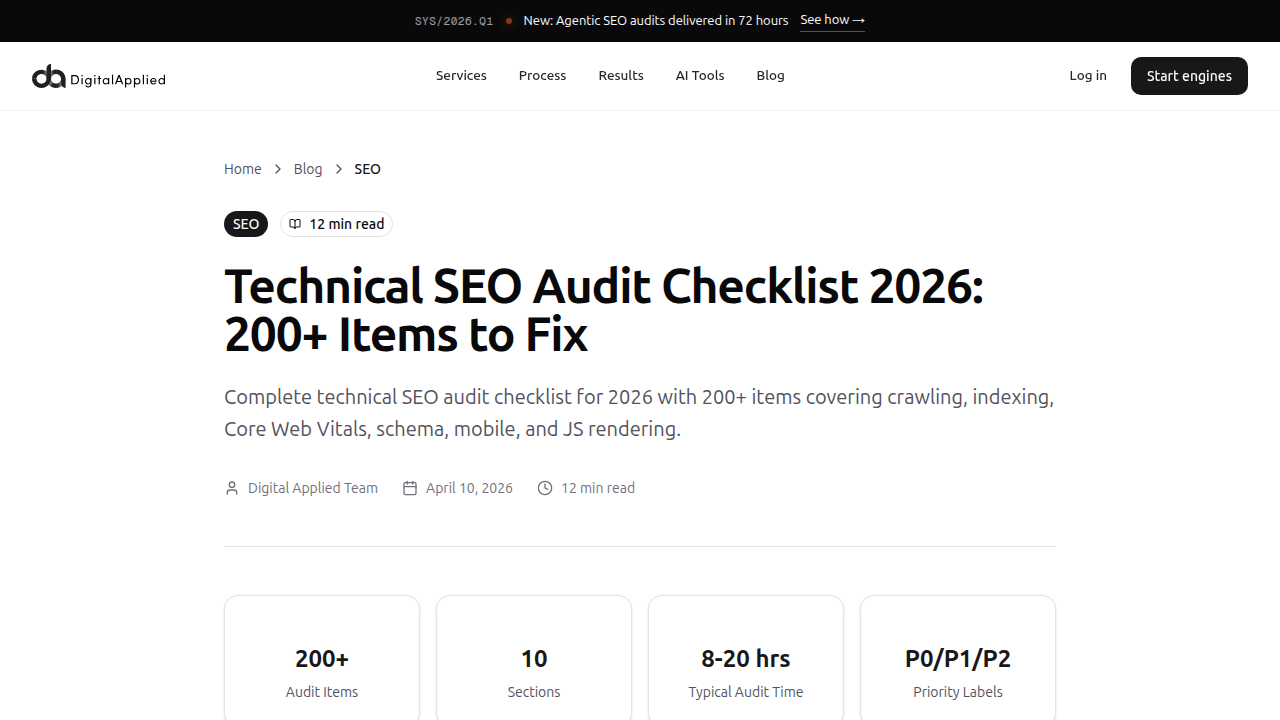Screen dimensions: 1280x720
Task: Open Blog from the top navigation
Action: point(770,76)
